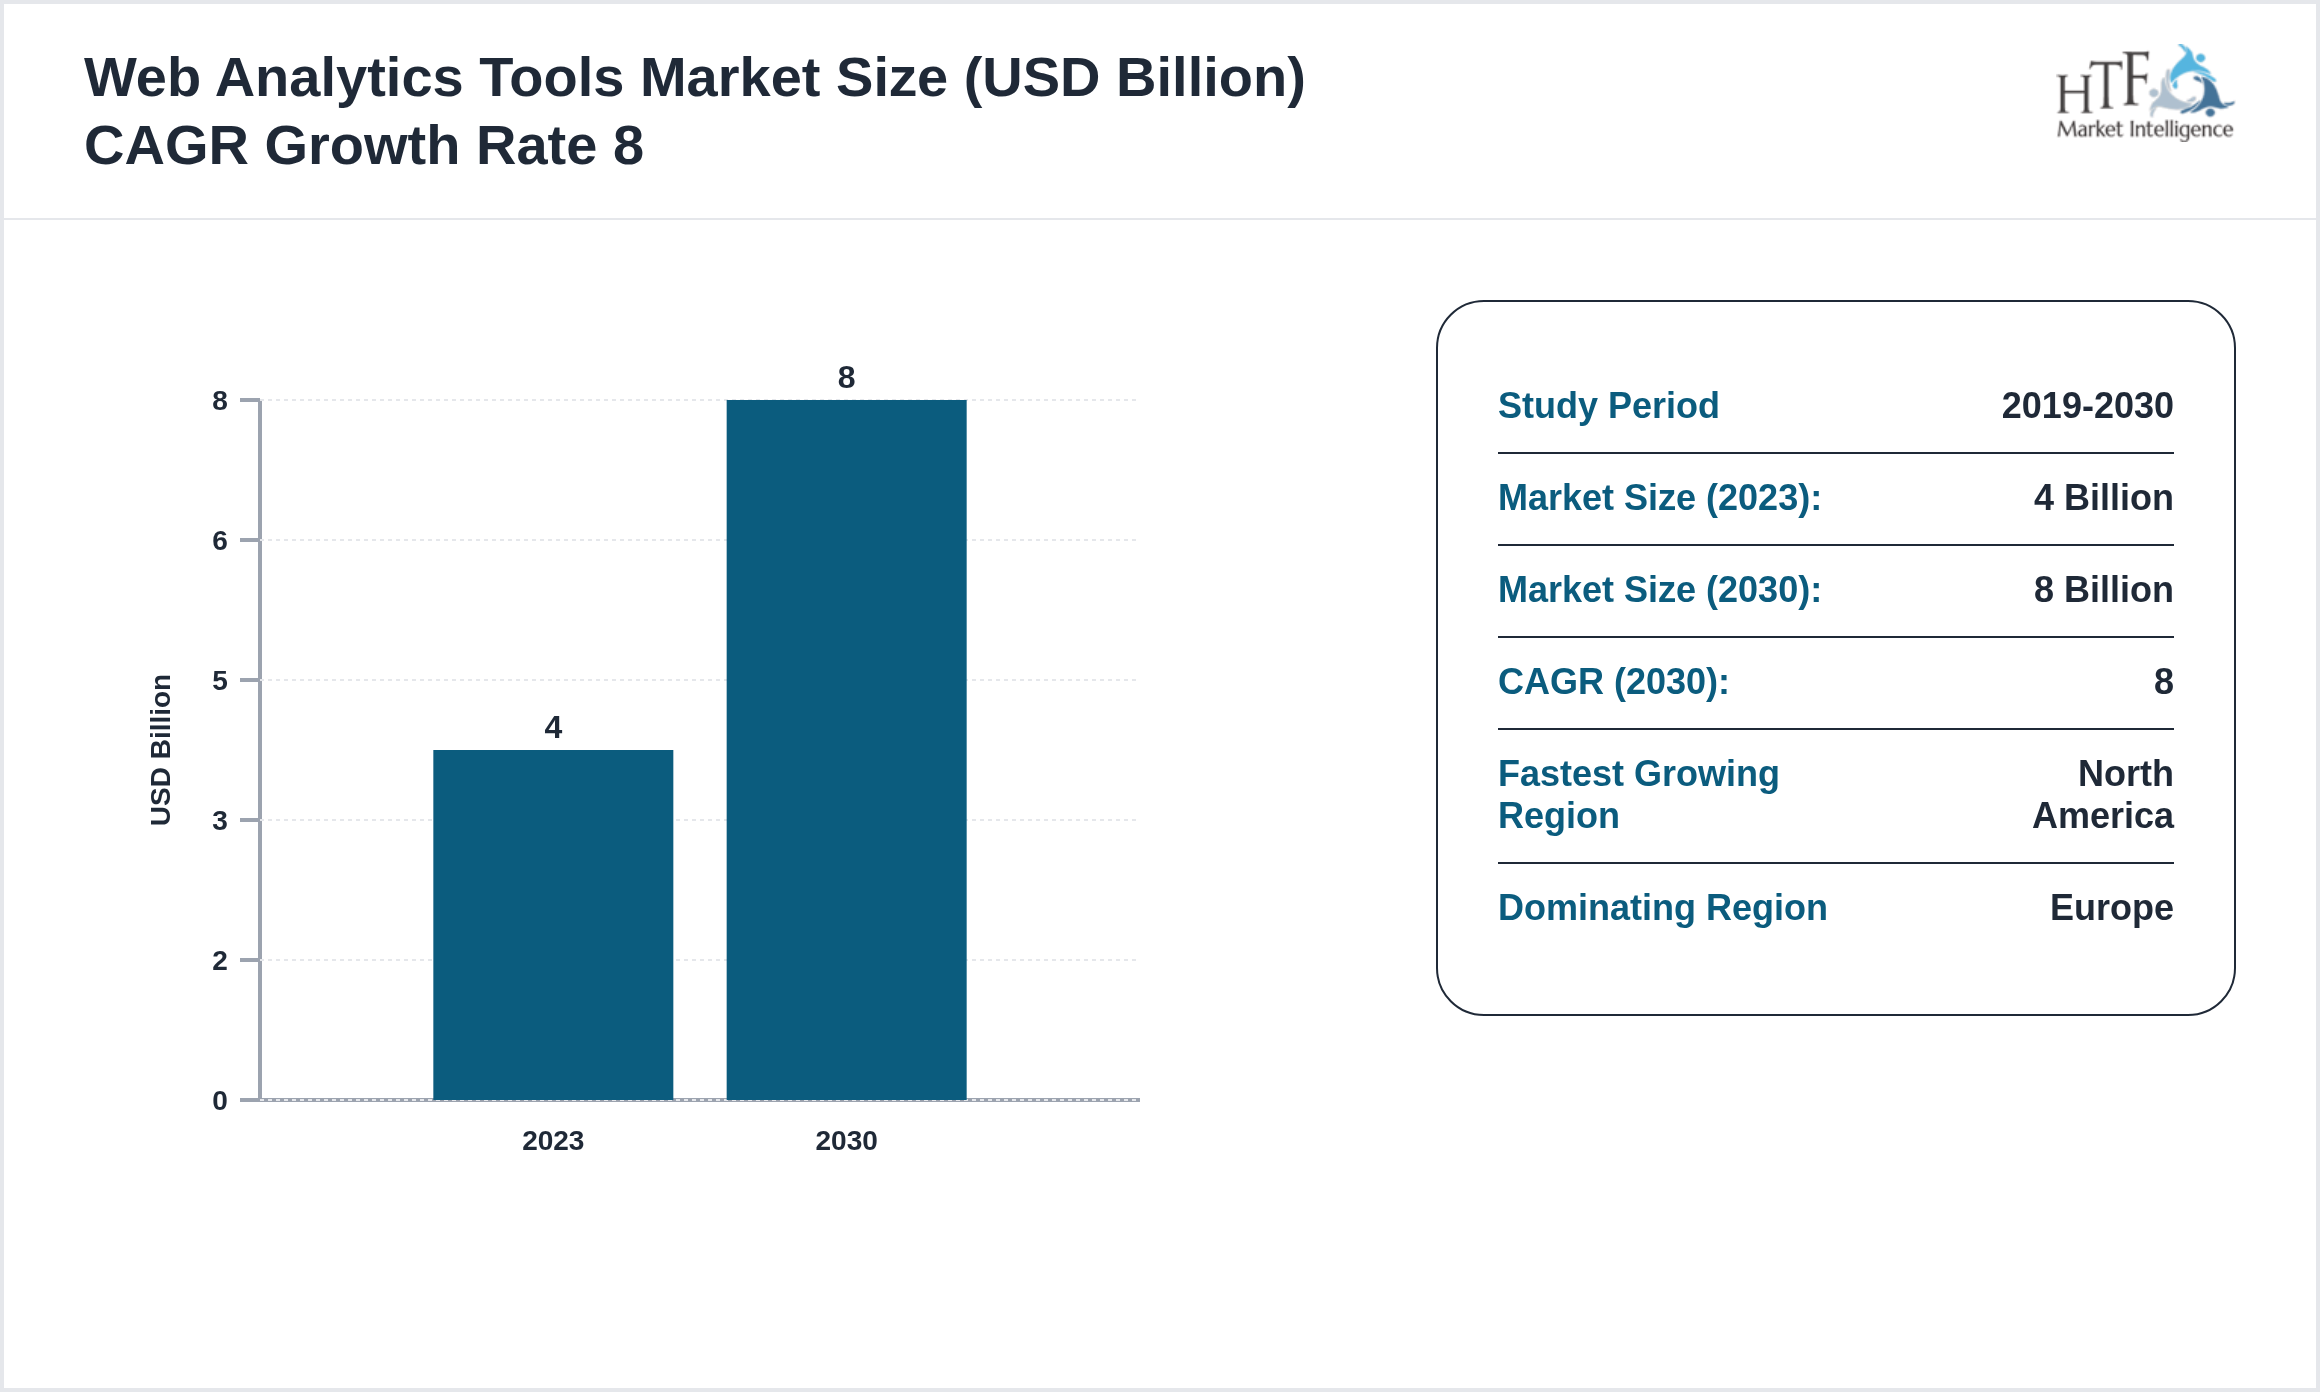Click the Study Period row label

pos(1608,406)
